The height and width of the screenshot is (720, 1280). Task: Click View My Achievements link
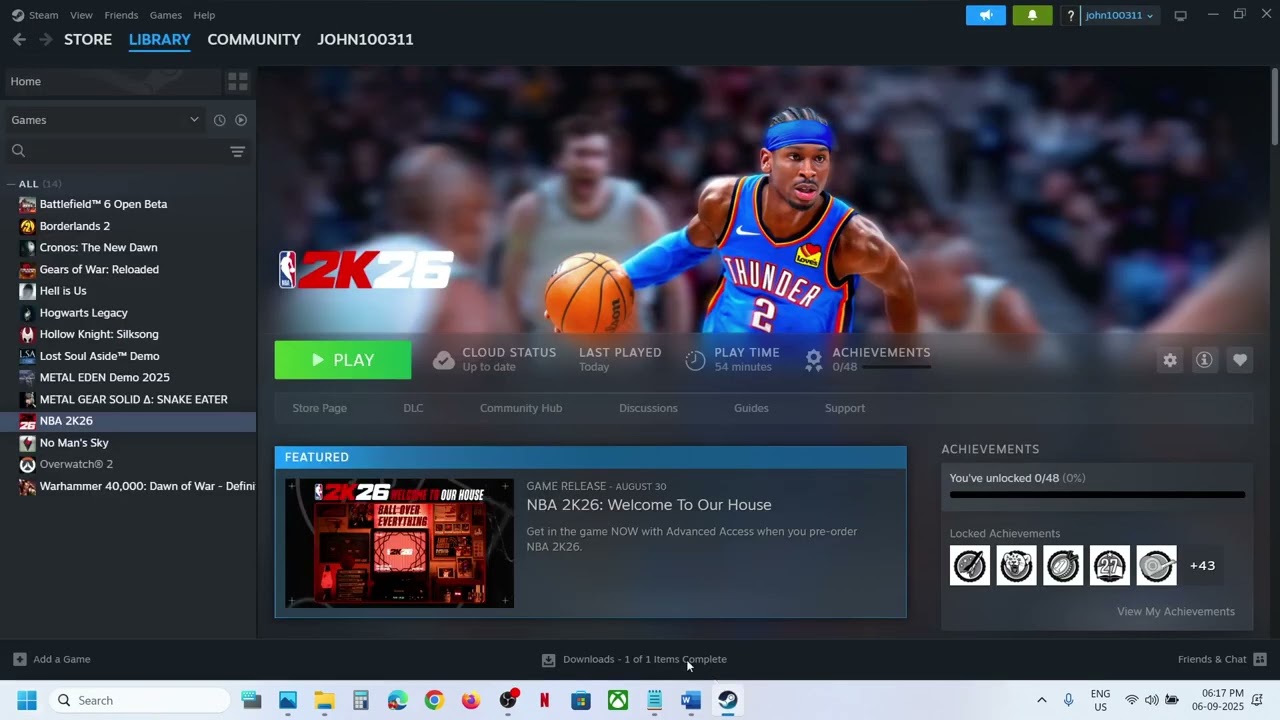click(1176, 612)
